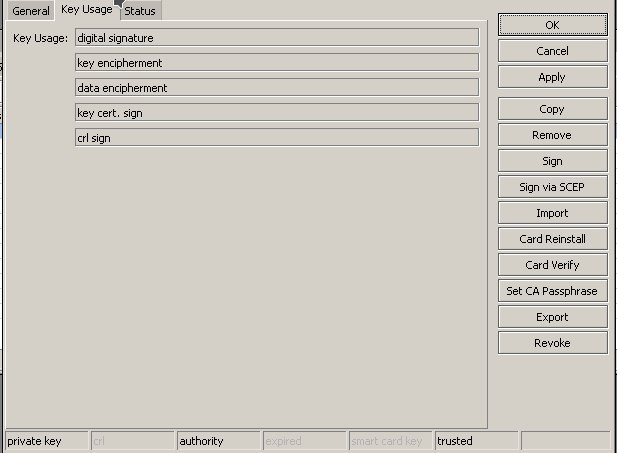Click the greyed-out expired flag

click(304, 440)
